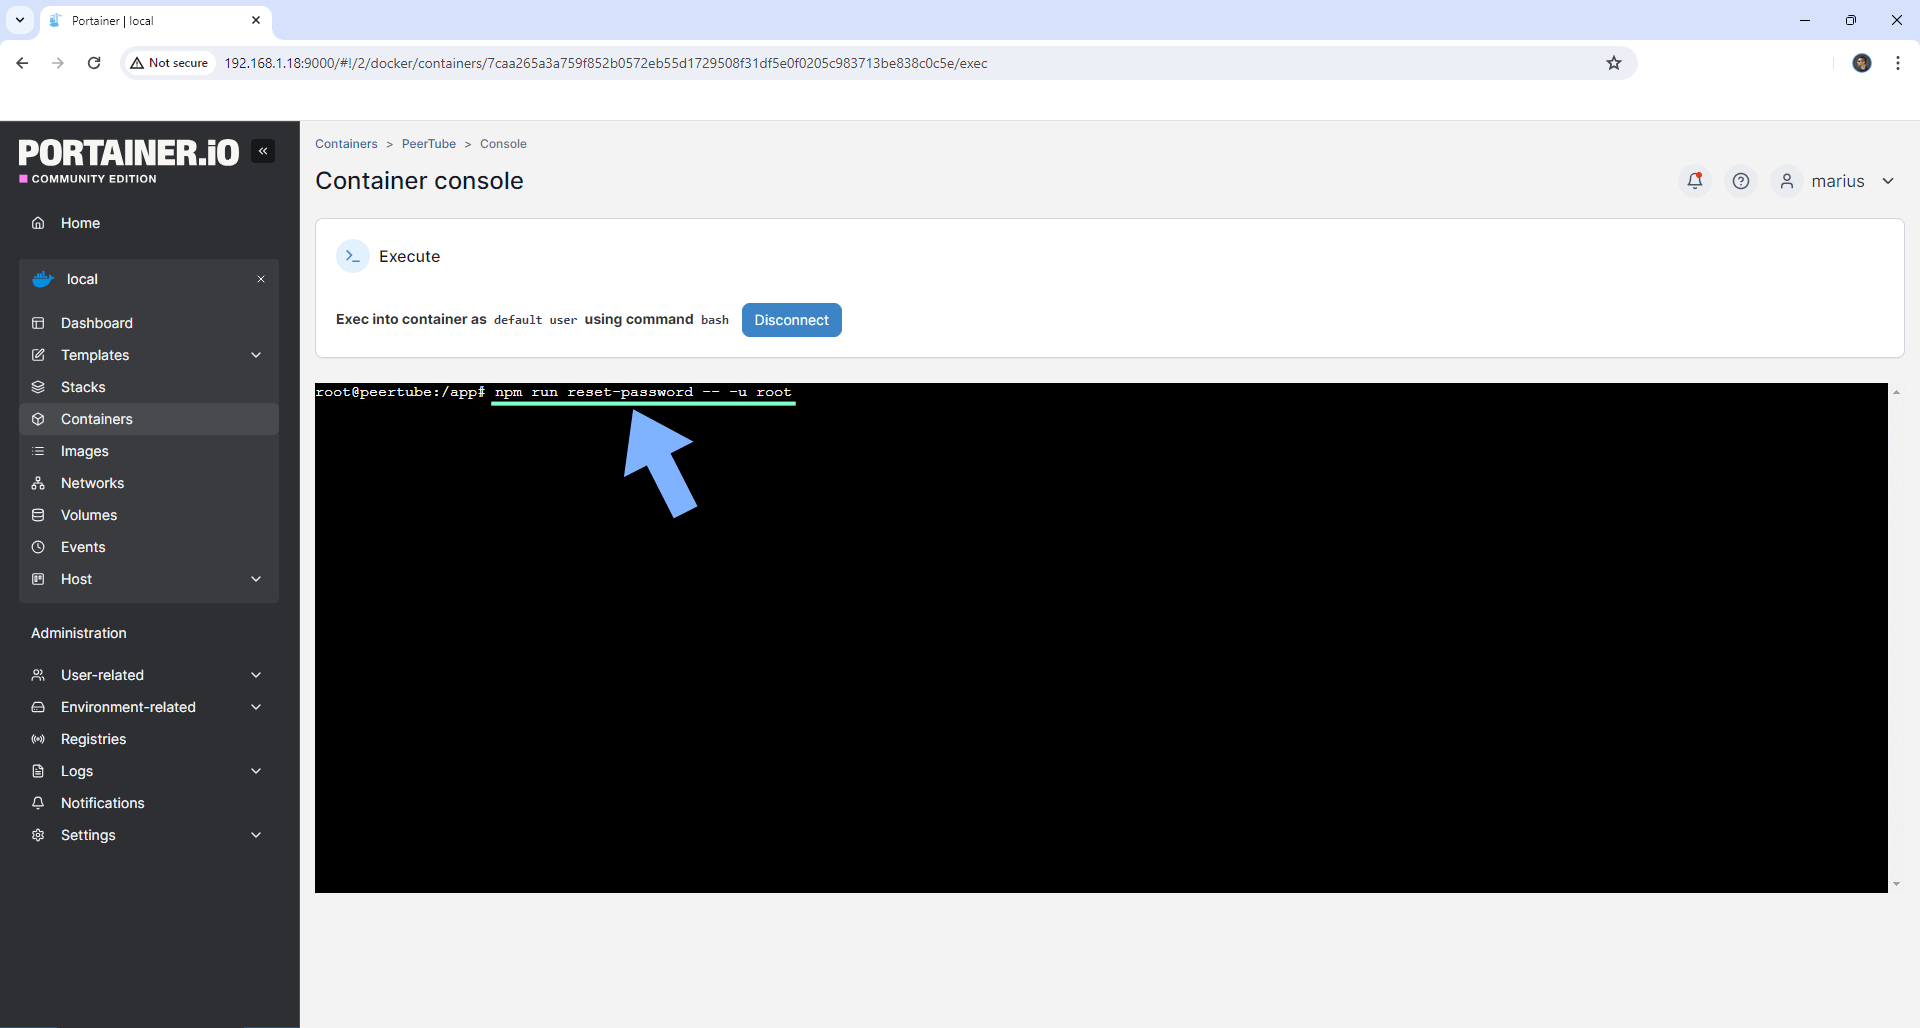
Task: Go to Containers via breadcrumb
Action: point(346,143)
